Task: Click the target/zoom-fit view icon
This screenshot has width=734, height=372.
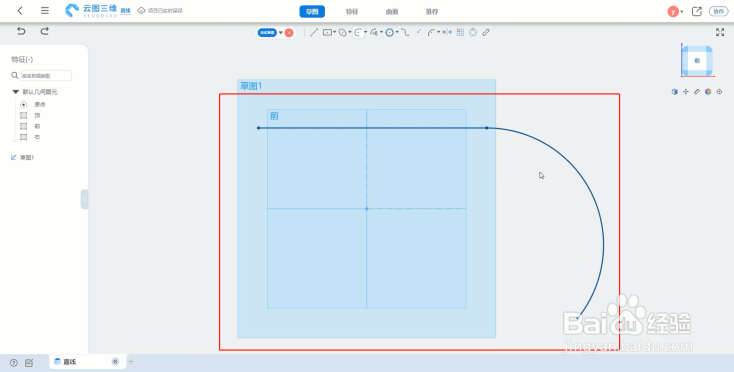Action: (x=719, y=92)
